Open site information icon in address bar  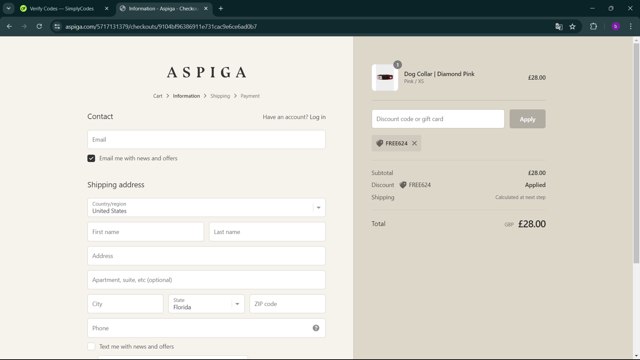point(57,27)
